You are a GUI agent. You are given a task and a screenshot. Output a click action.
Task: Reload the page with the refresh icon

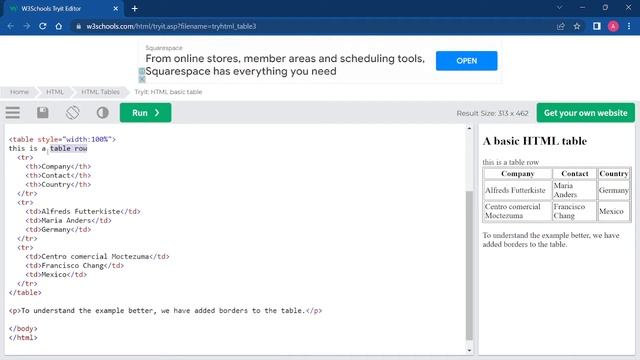(42, 26)
